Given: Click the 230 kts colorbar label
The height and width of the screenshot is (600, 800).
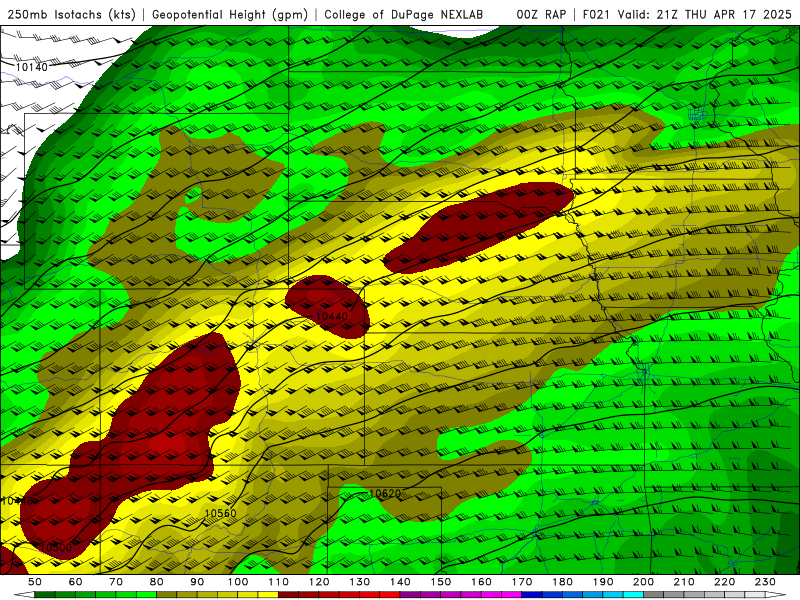Looking at the screenshot, I should coord(765,582).
